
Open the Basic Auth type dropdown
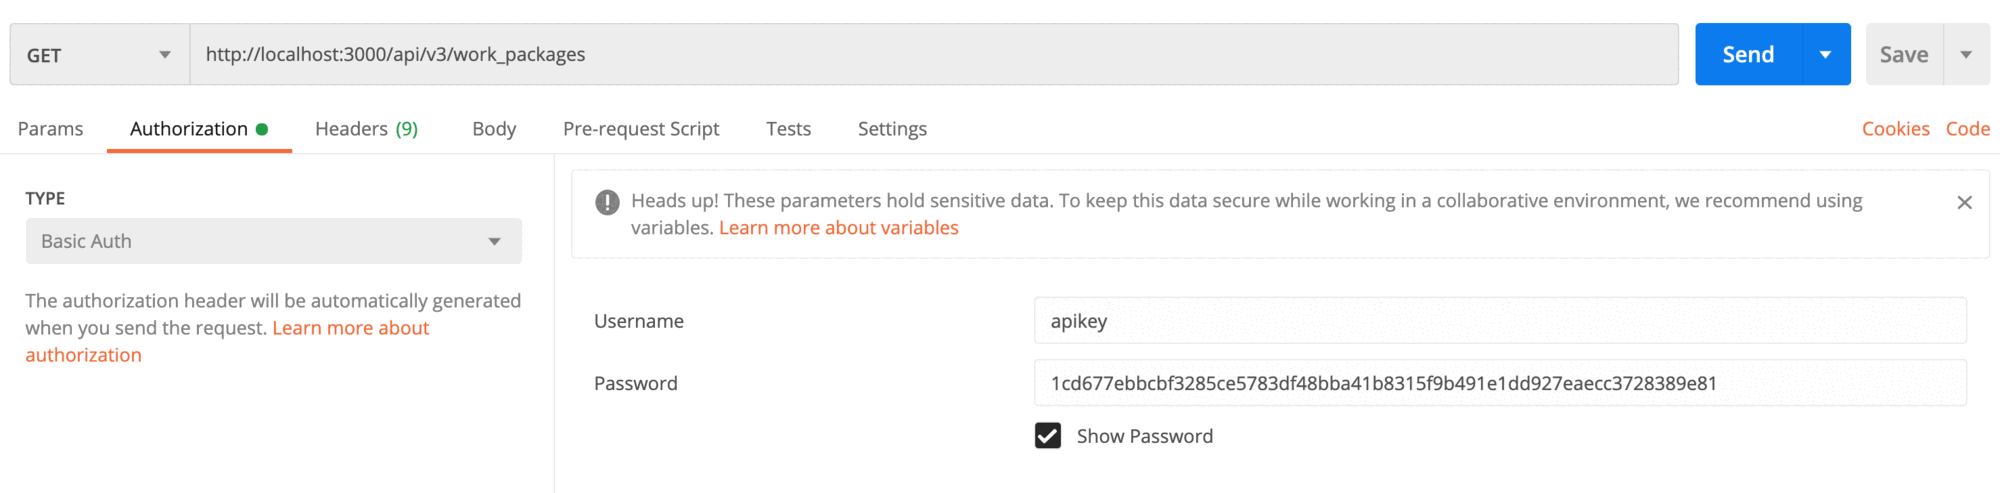pyautogui.click(x=273, y=241)
